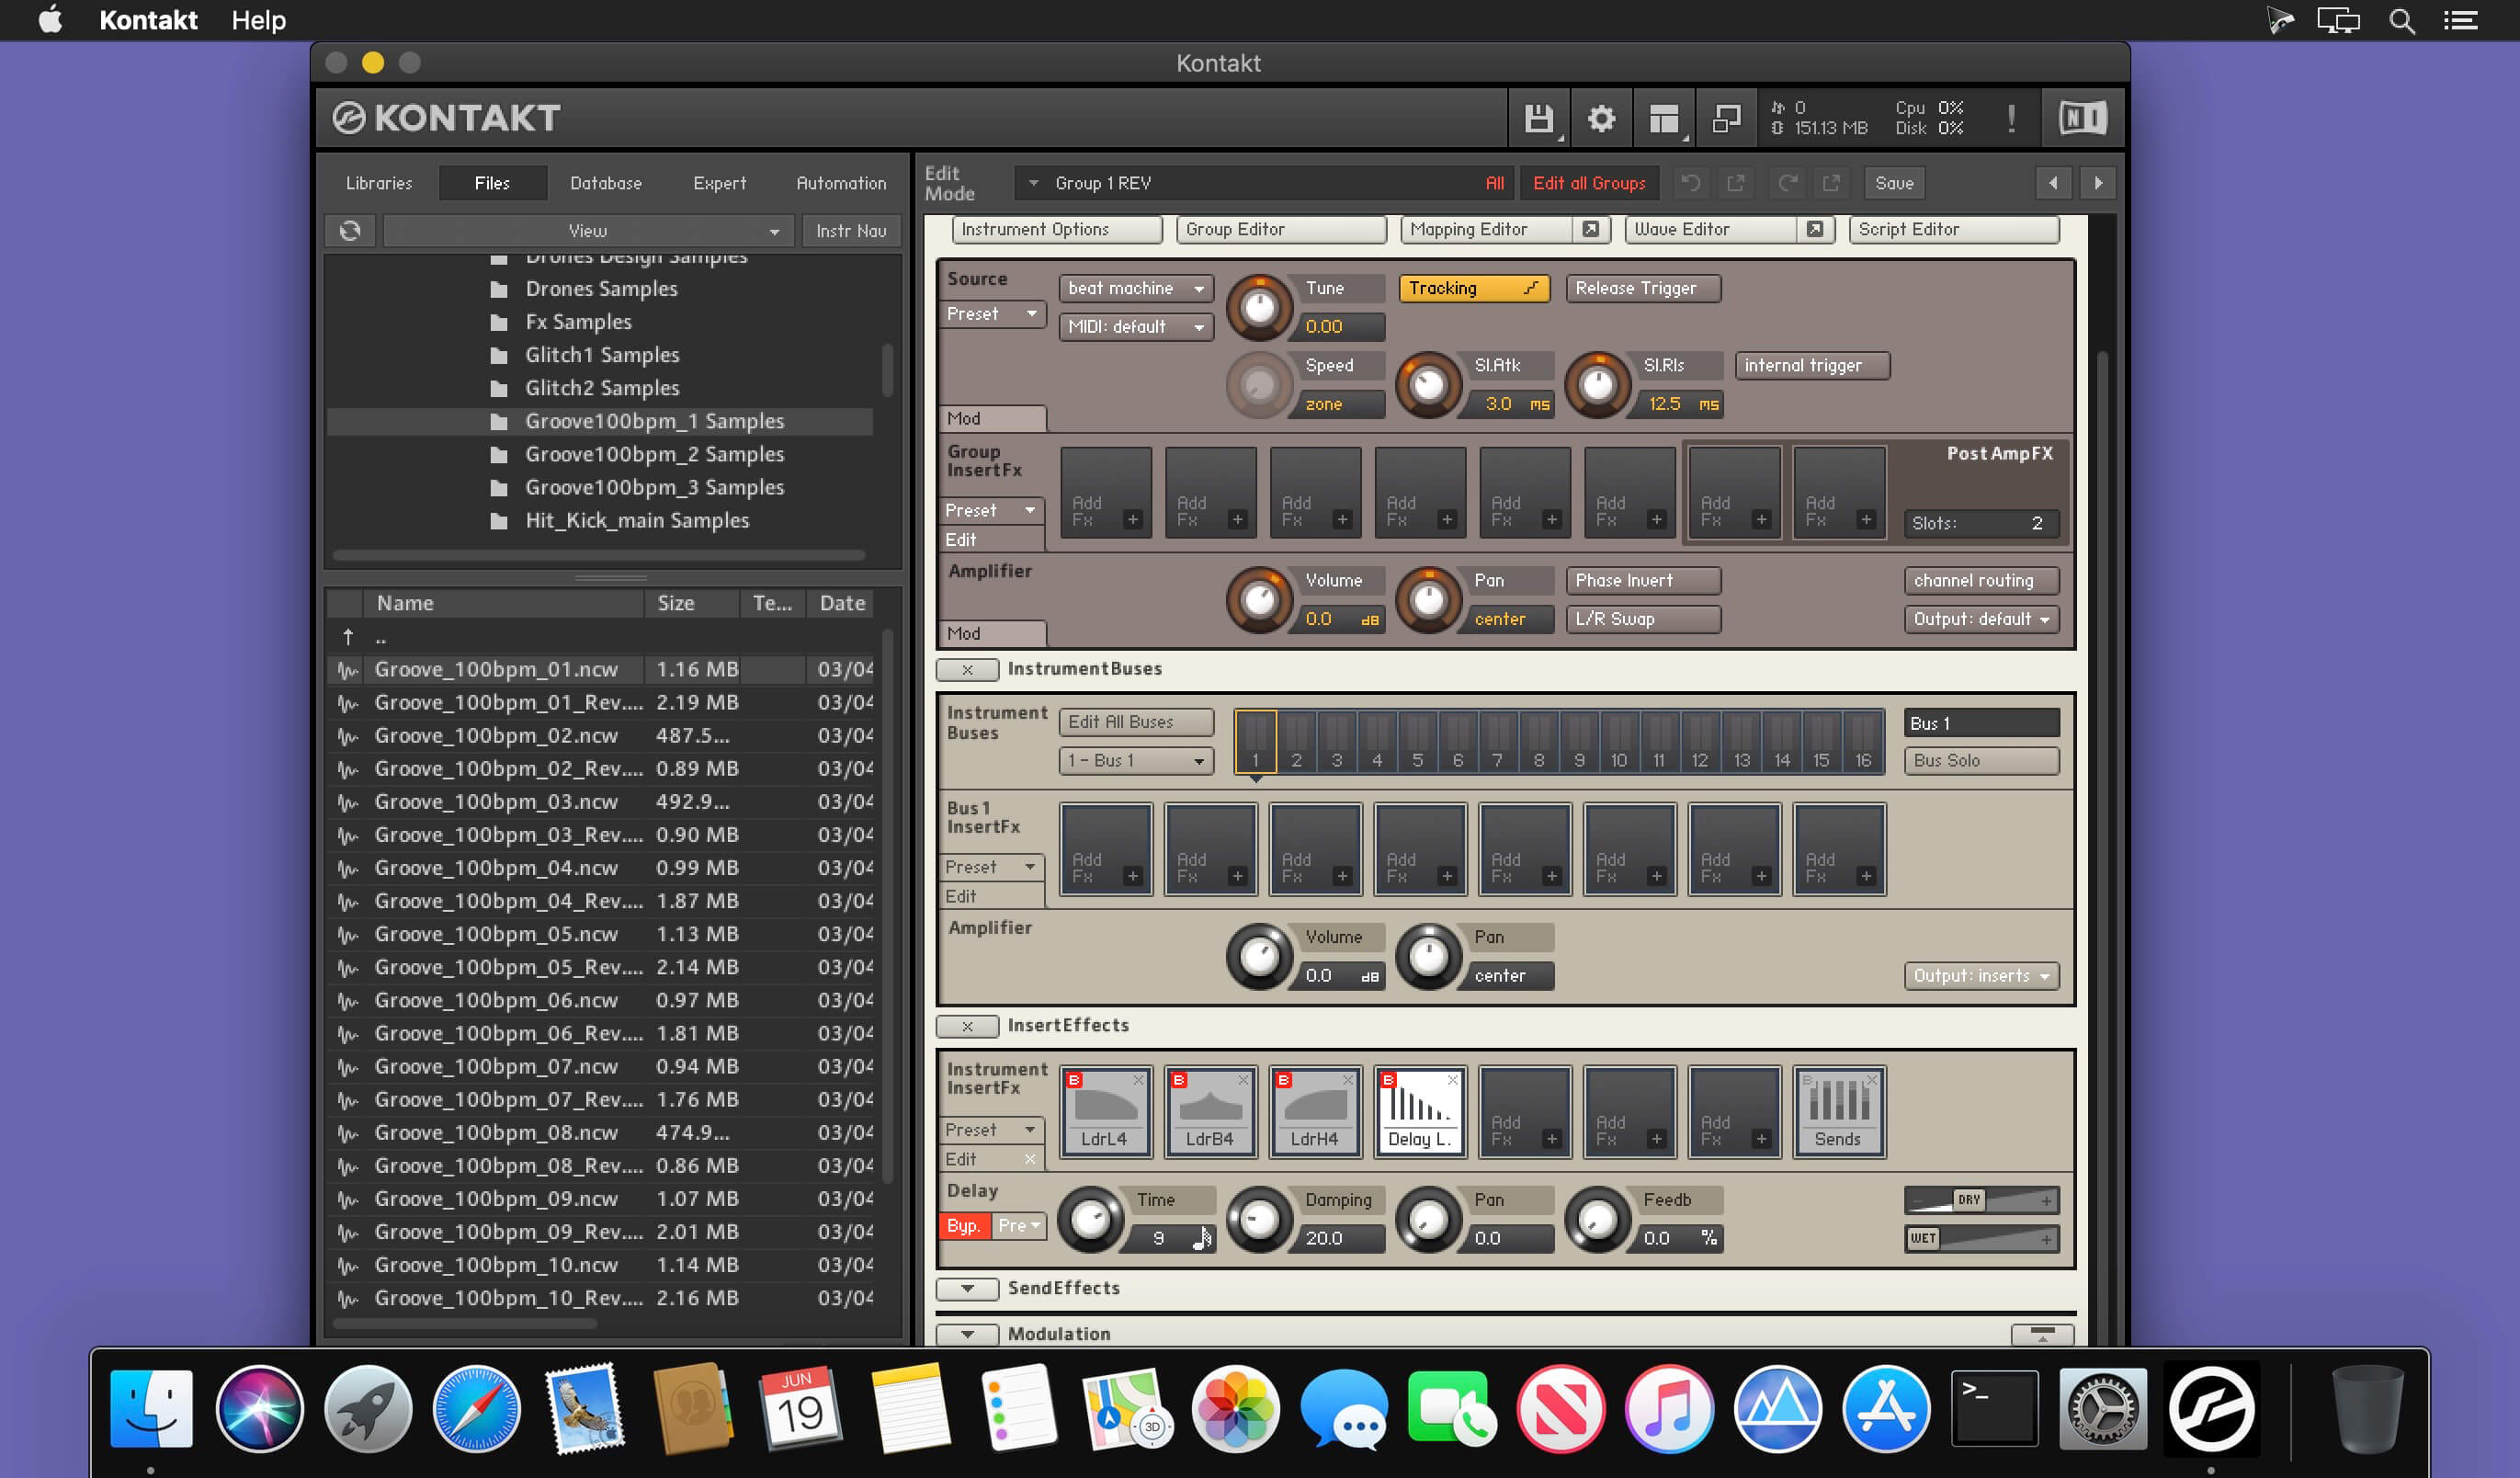Enable Phase Invert
This screenshot has height=1478, width=2520.
[x=1643, y=581]
